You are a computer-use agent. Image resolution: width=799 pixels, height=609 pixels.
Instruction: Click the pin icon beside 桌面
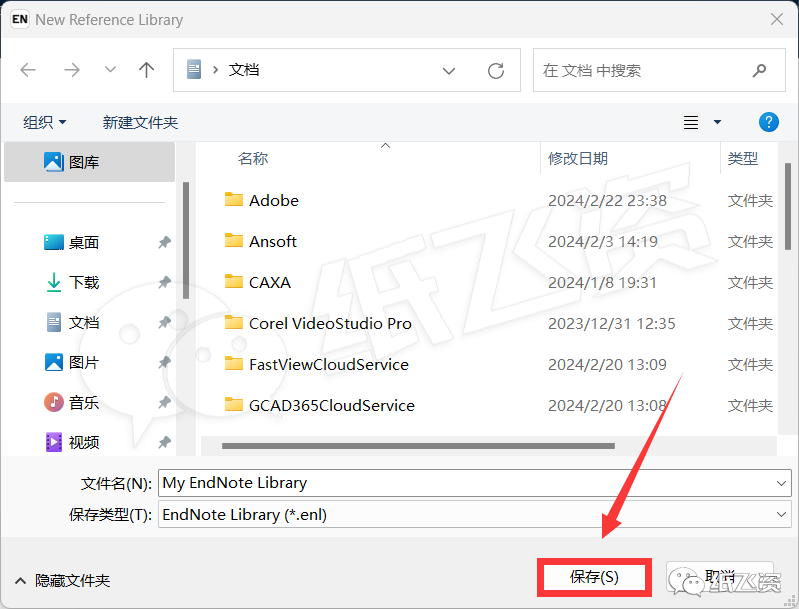point(164,243)
